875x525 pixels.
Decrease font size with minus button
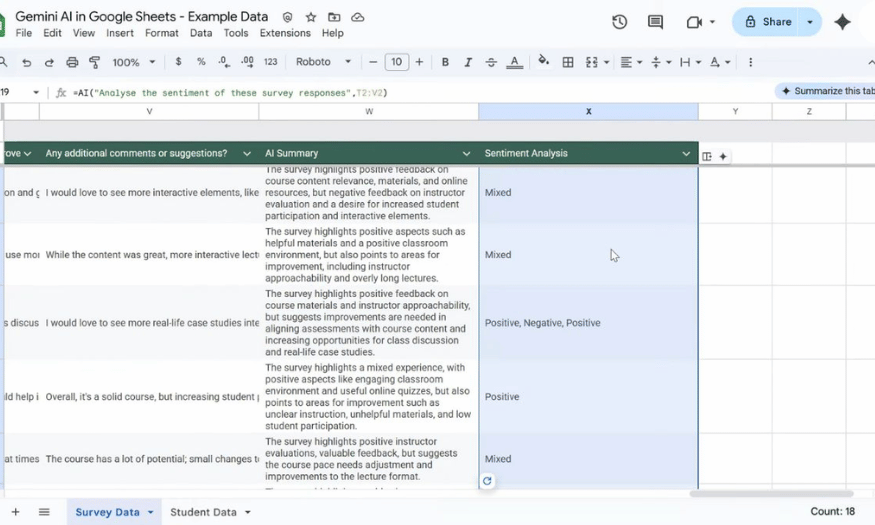coord(373,62)
